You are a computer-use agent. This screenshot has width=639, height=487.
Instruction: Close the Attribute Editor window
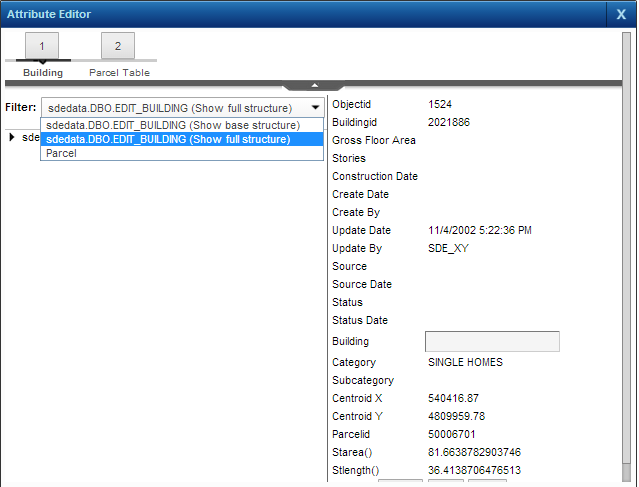(621, 14)
